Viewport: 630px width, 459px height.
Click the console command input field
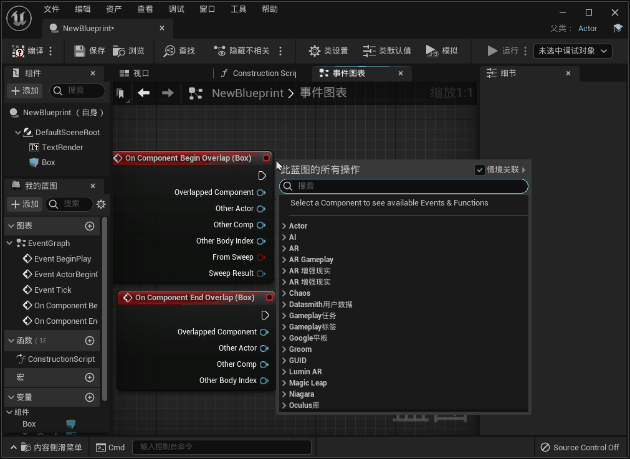pyautogui.click(x=222, y=447)
